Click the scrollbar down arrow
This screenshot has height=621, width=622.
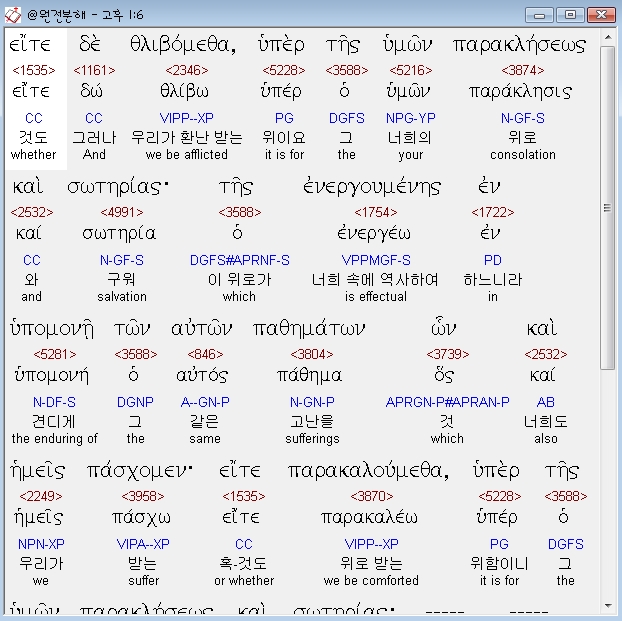(608, 606)
